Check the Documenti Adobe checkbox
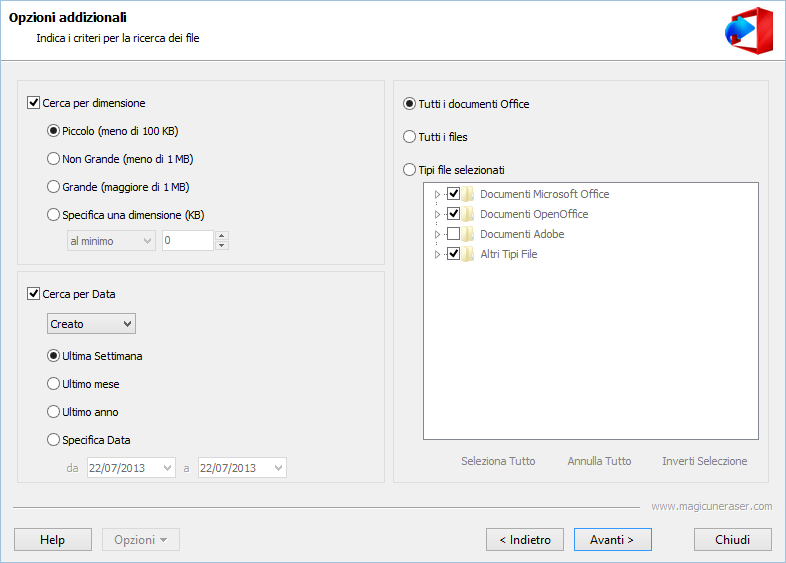The height and width of the screenshot is (563, 786). pyautogui.click(x=453, y=234)
